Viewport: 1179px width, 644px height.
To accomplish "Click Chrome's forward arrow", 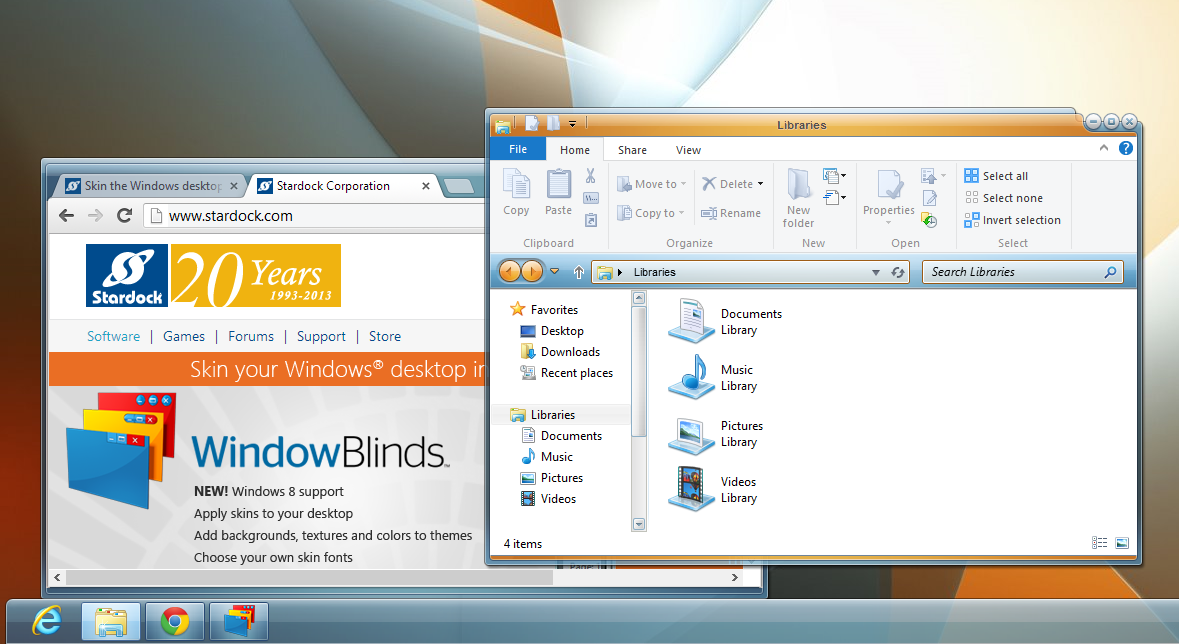I will point(95,216).
